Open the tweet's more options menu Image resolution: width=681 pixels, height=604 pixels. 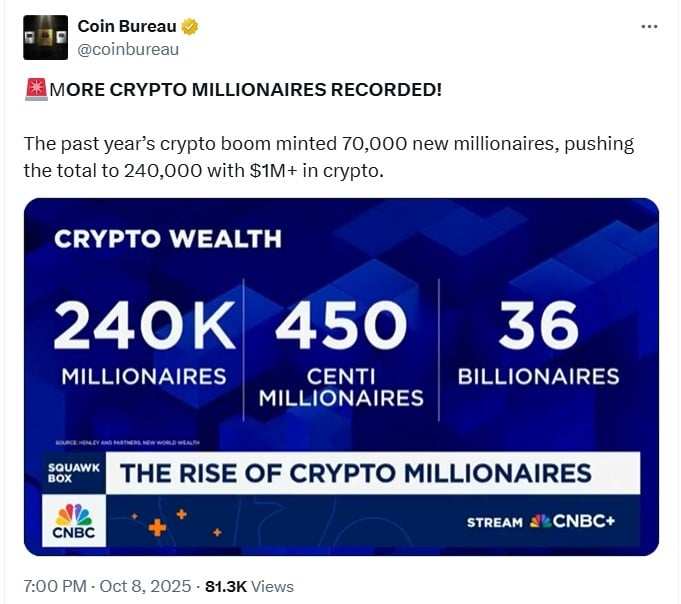coord(649,27)
